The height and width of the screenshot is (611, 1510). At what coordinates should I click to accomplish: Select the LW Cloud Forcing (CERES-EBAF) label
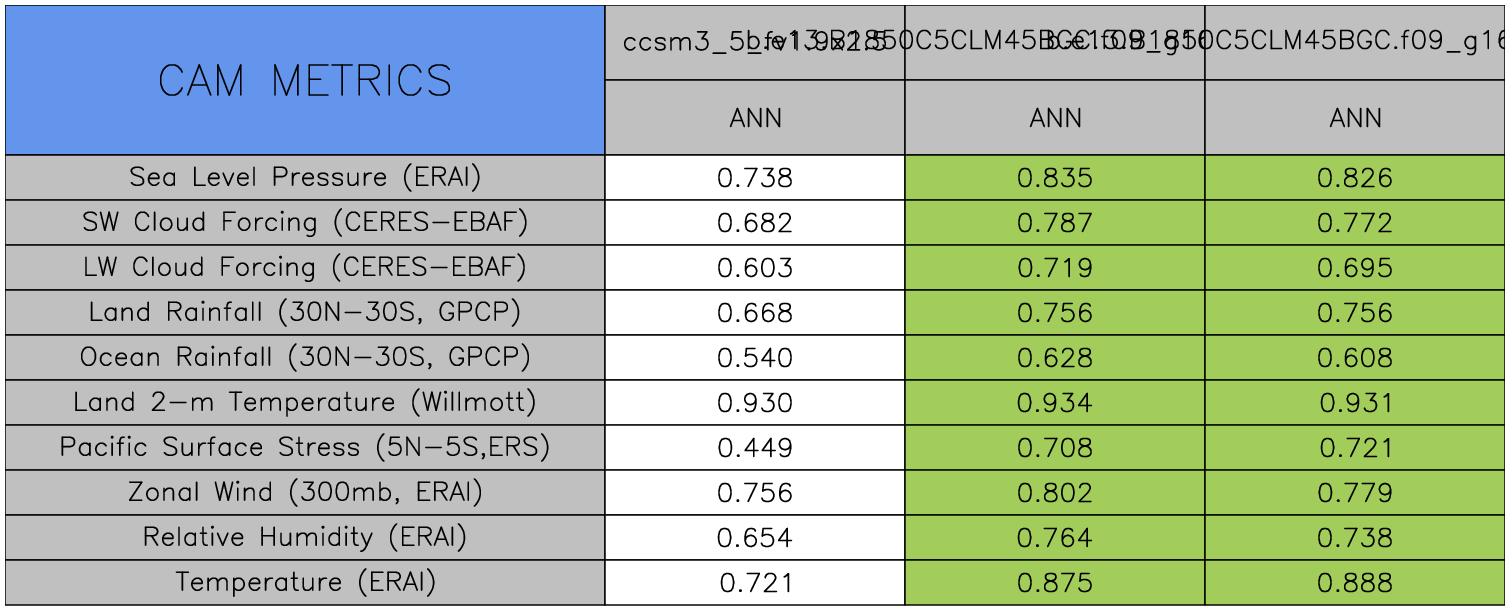[x=305, y=268]
